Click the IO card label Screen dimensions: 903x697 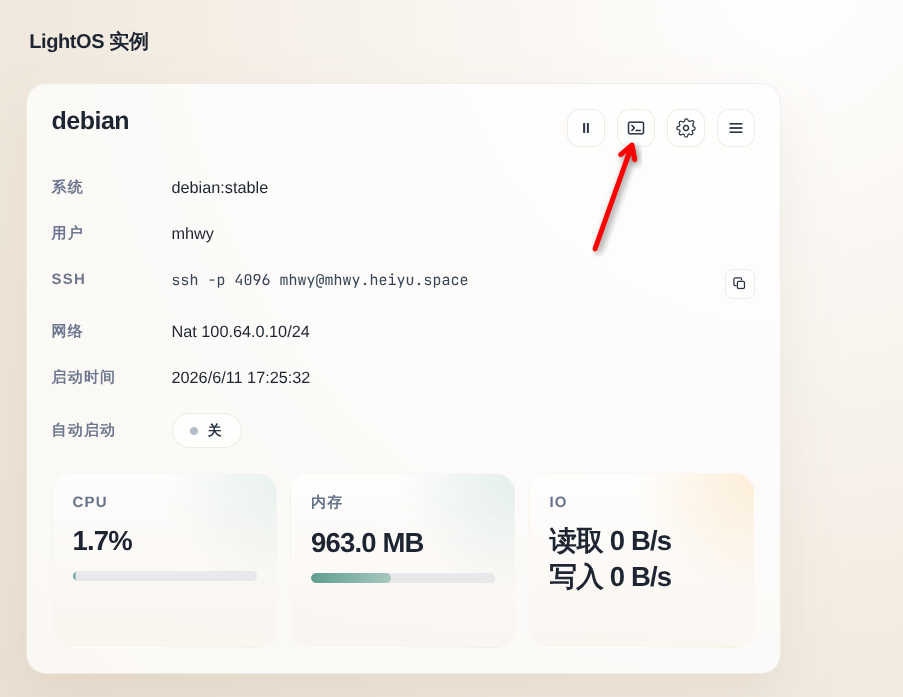click(557, 502)
